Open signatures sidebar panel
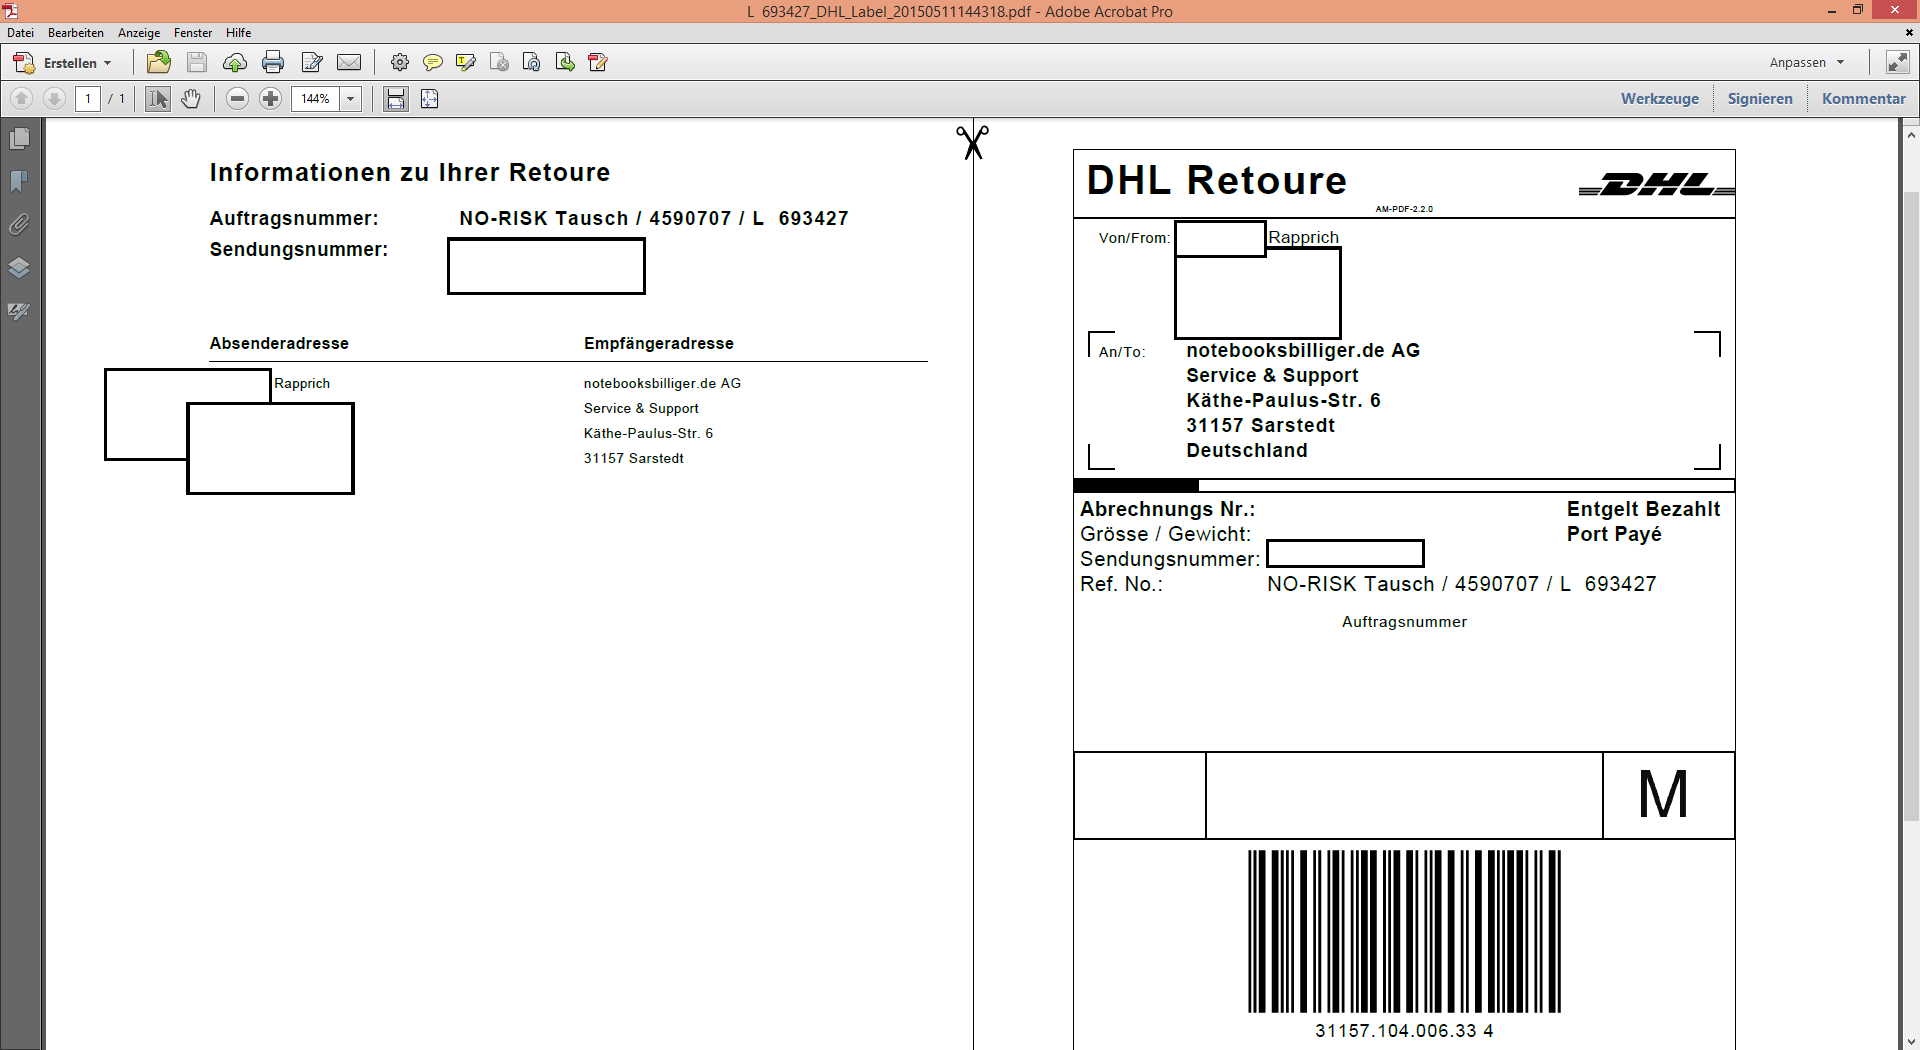 coord(19,311)
